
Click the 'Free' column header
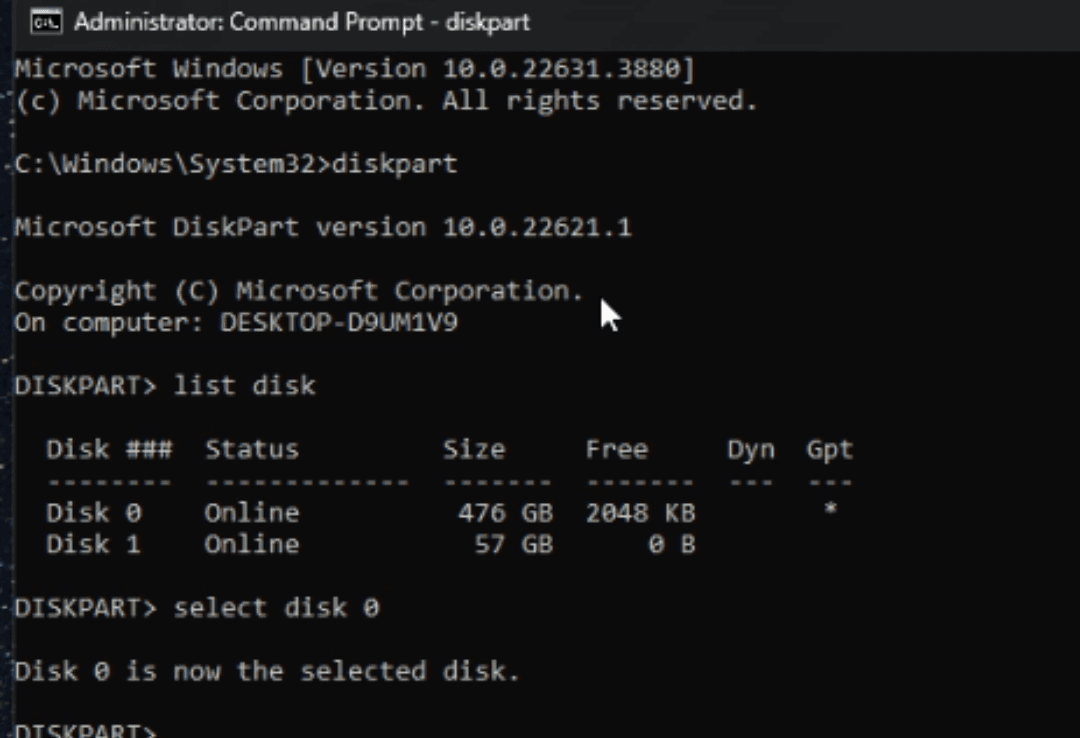(x=616, y=449)
